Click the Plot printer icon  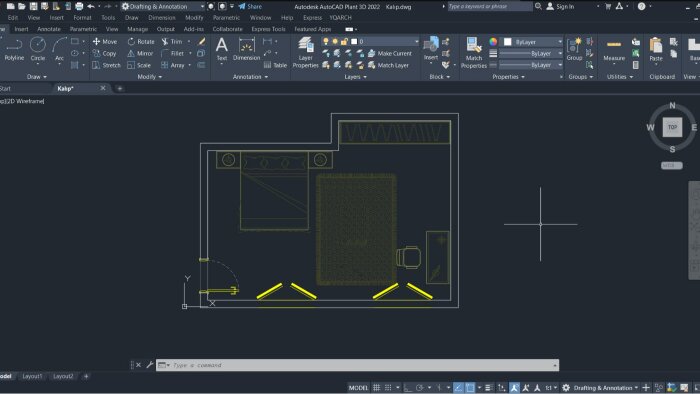pyautogui.click(x=79, y=6)
